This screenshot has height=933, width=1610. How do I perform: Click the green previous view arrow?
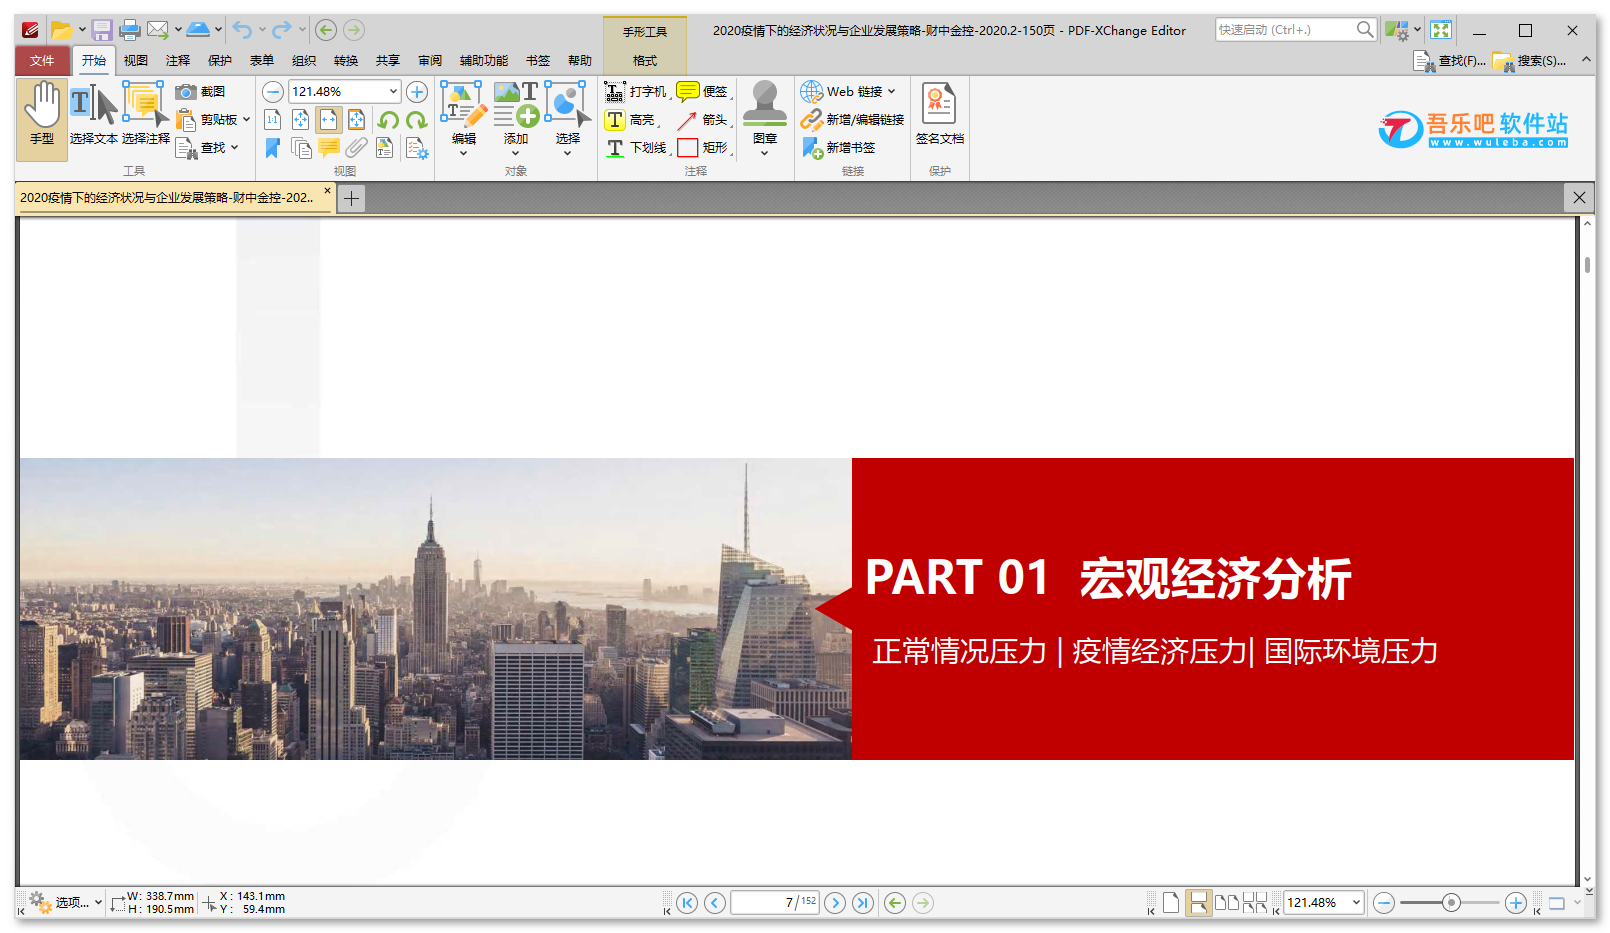click(x=895, y=903)
